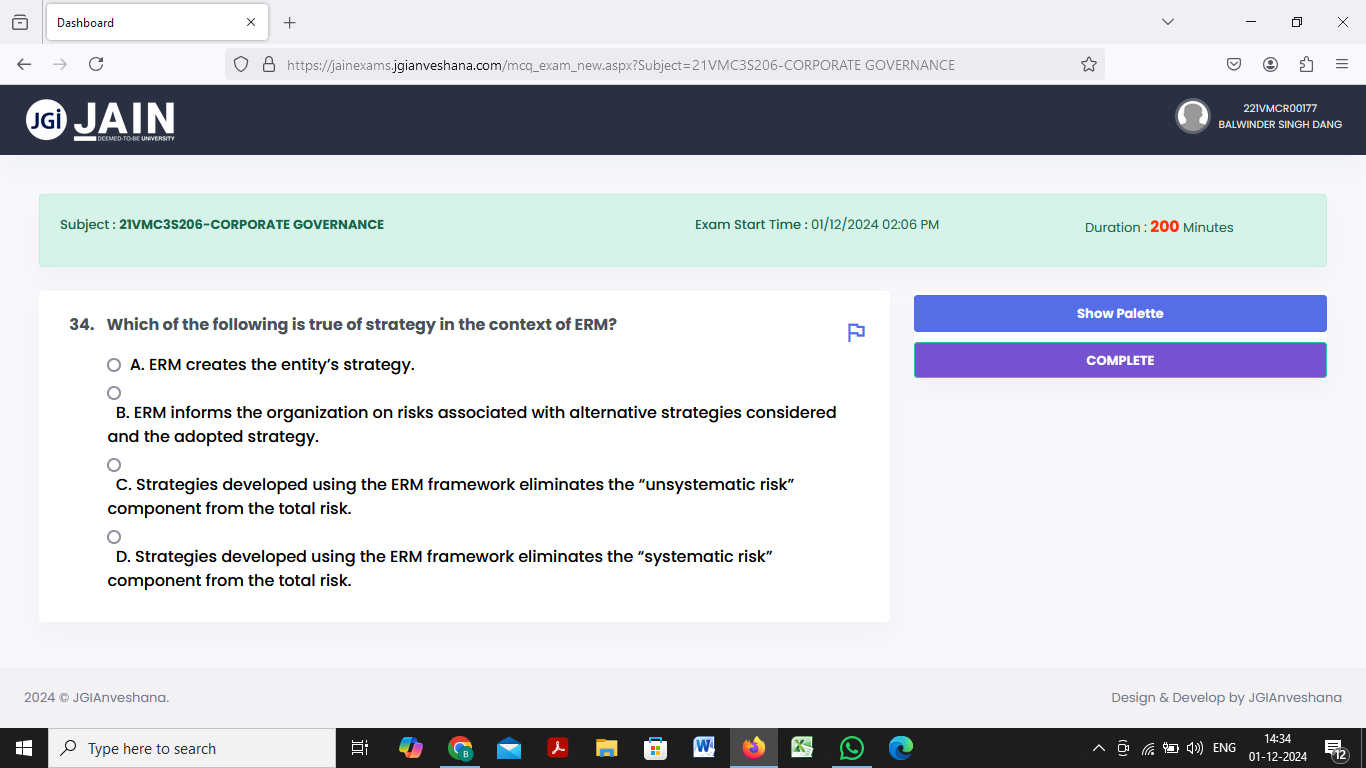Click the speaker icon in system tray

coord(1194,747)
